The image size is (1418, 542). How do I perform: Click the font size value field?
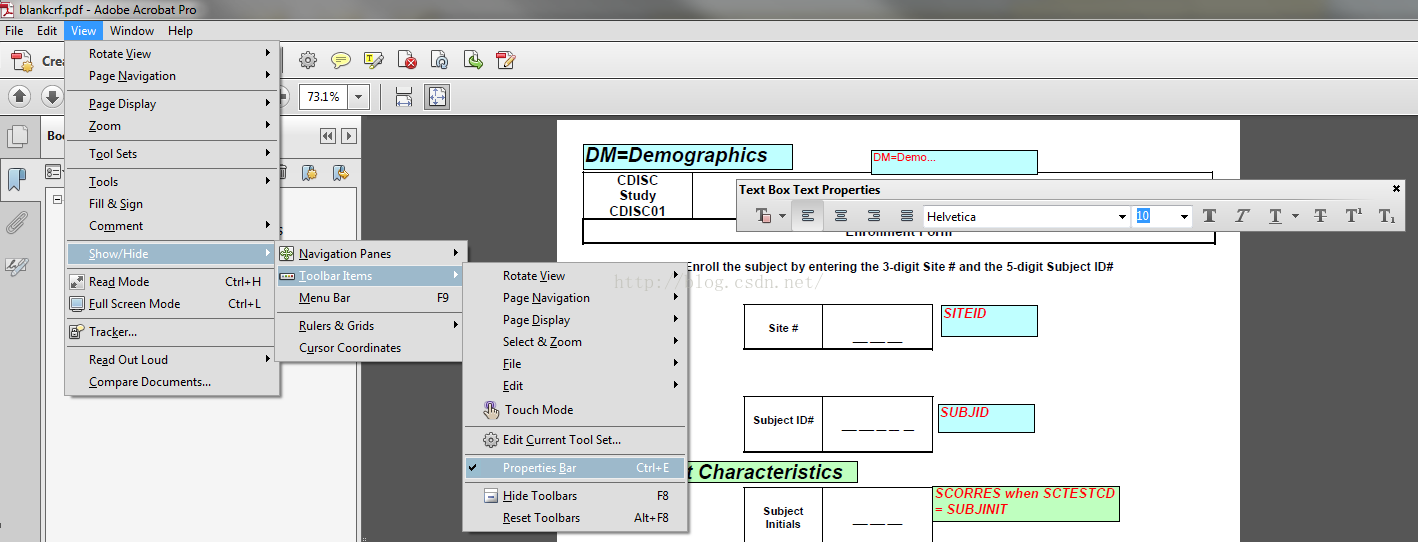pos(1155,216)
